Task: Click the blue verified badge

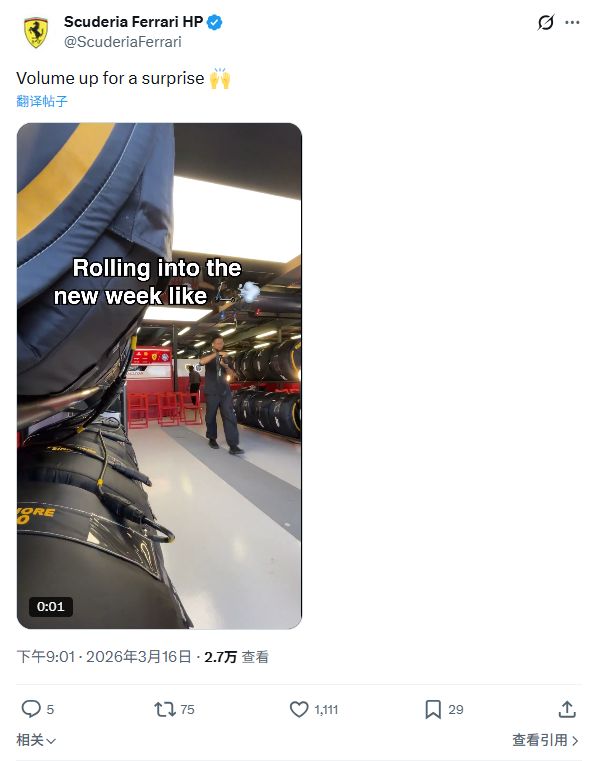Action: (215, 22)
